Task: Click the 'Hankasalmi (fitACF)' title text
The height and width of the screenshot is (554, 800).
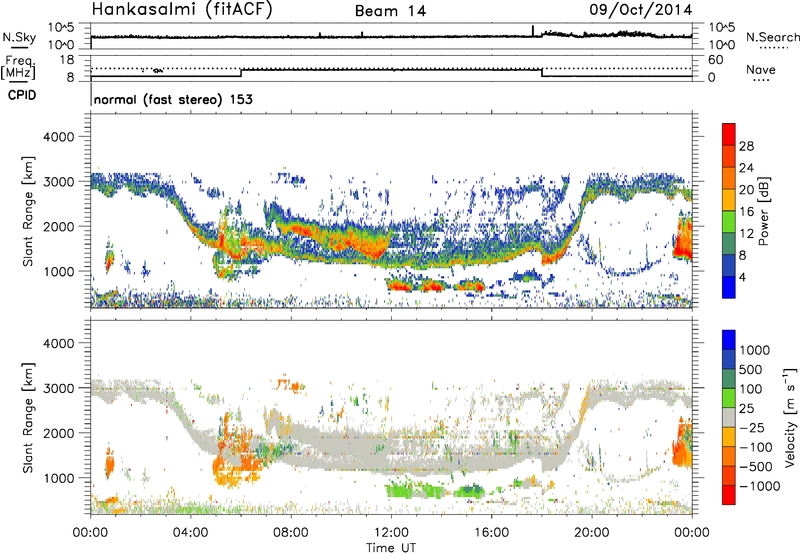Action: (182, 9)
